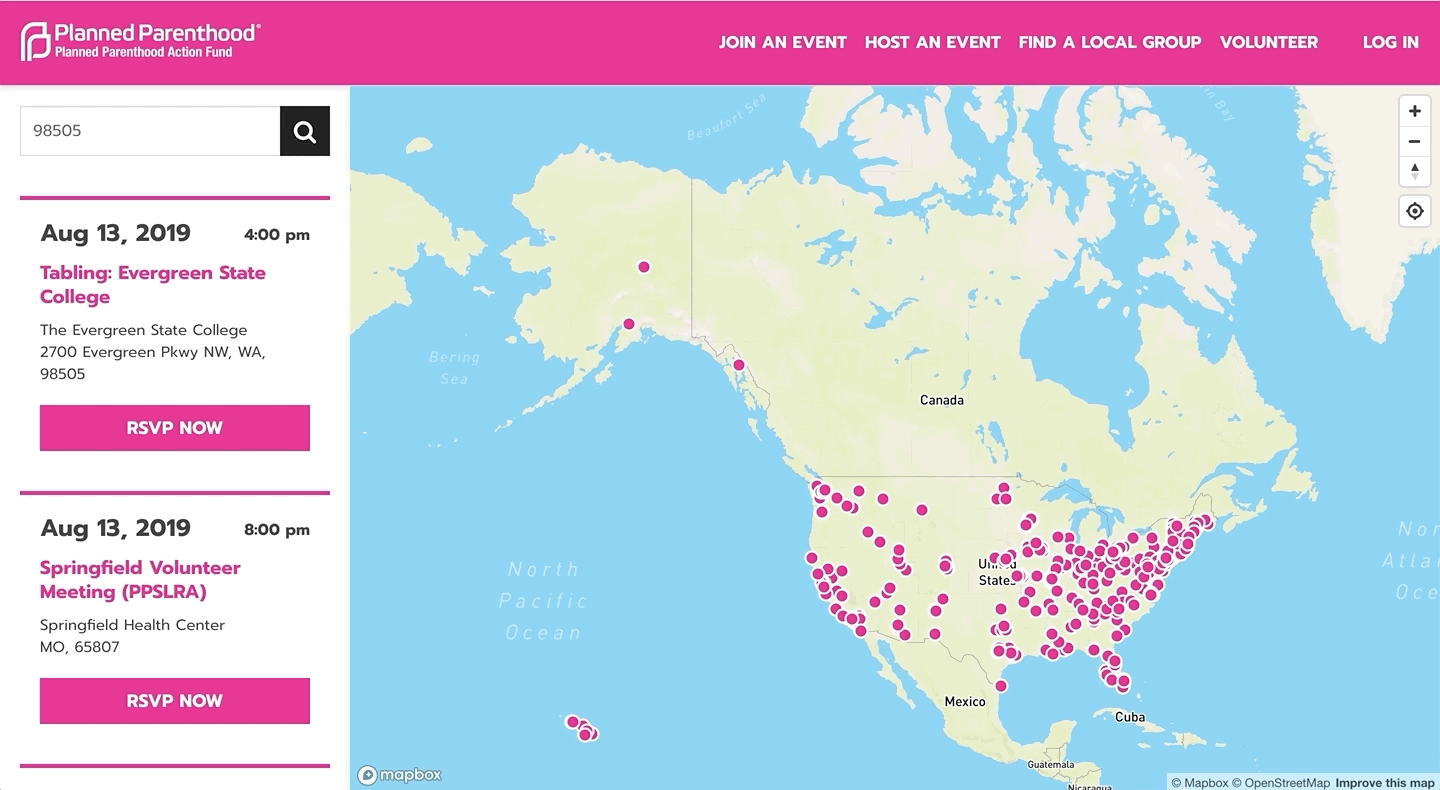Open Springfield Volunteer Meeting (PPSLRA) link
Screen dimensions: 1440x790
pos(140,580)
